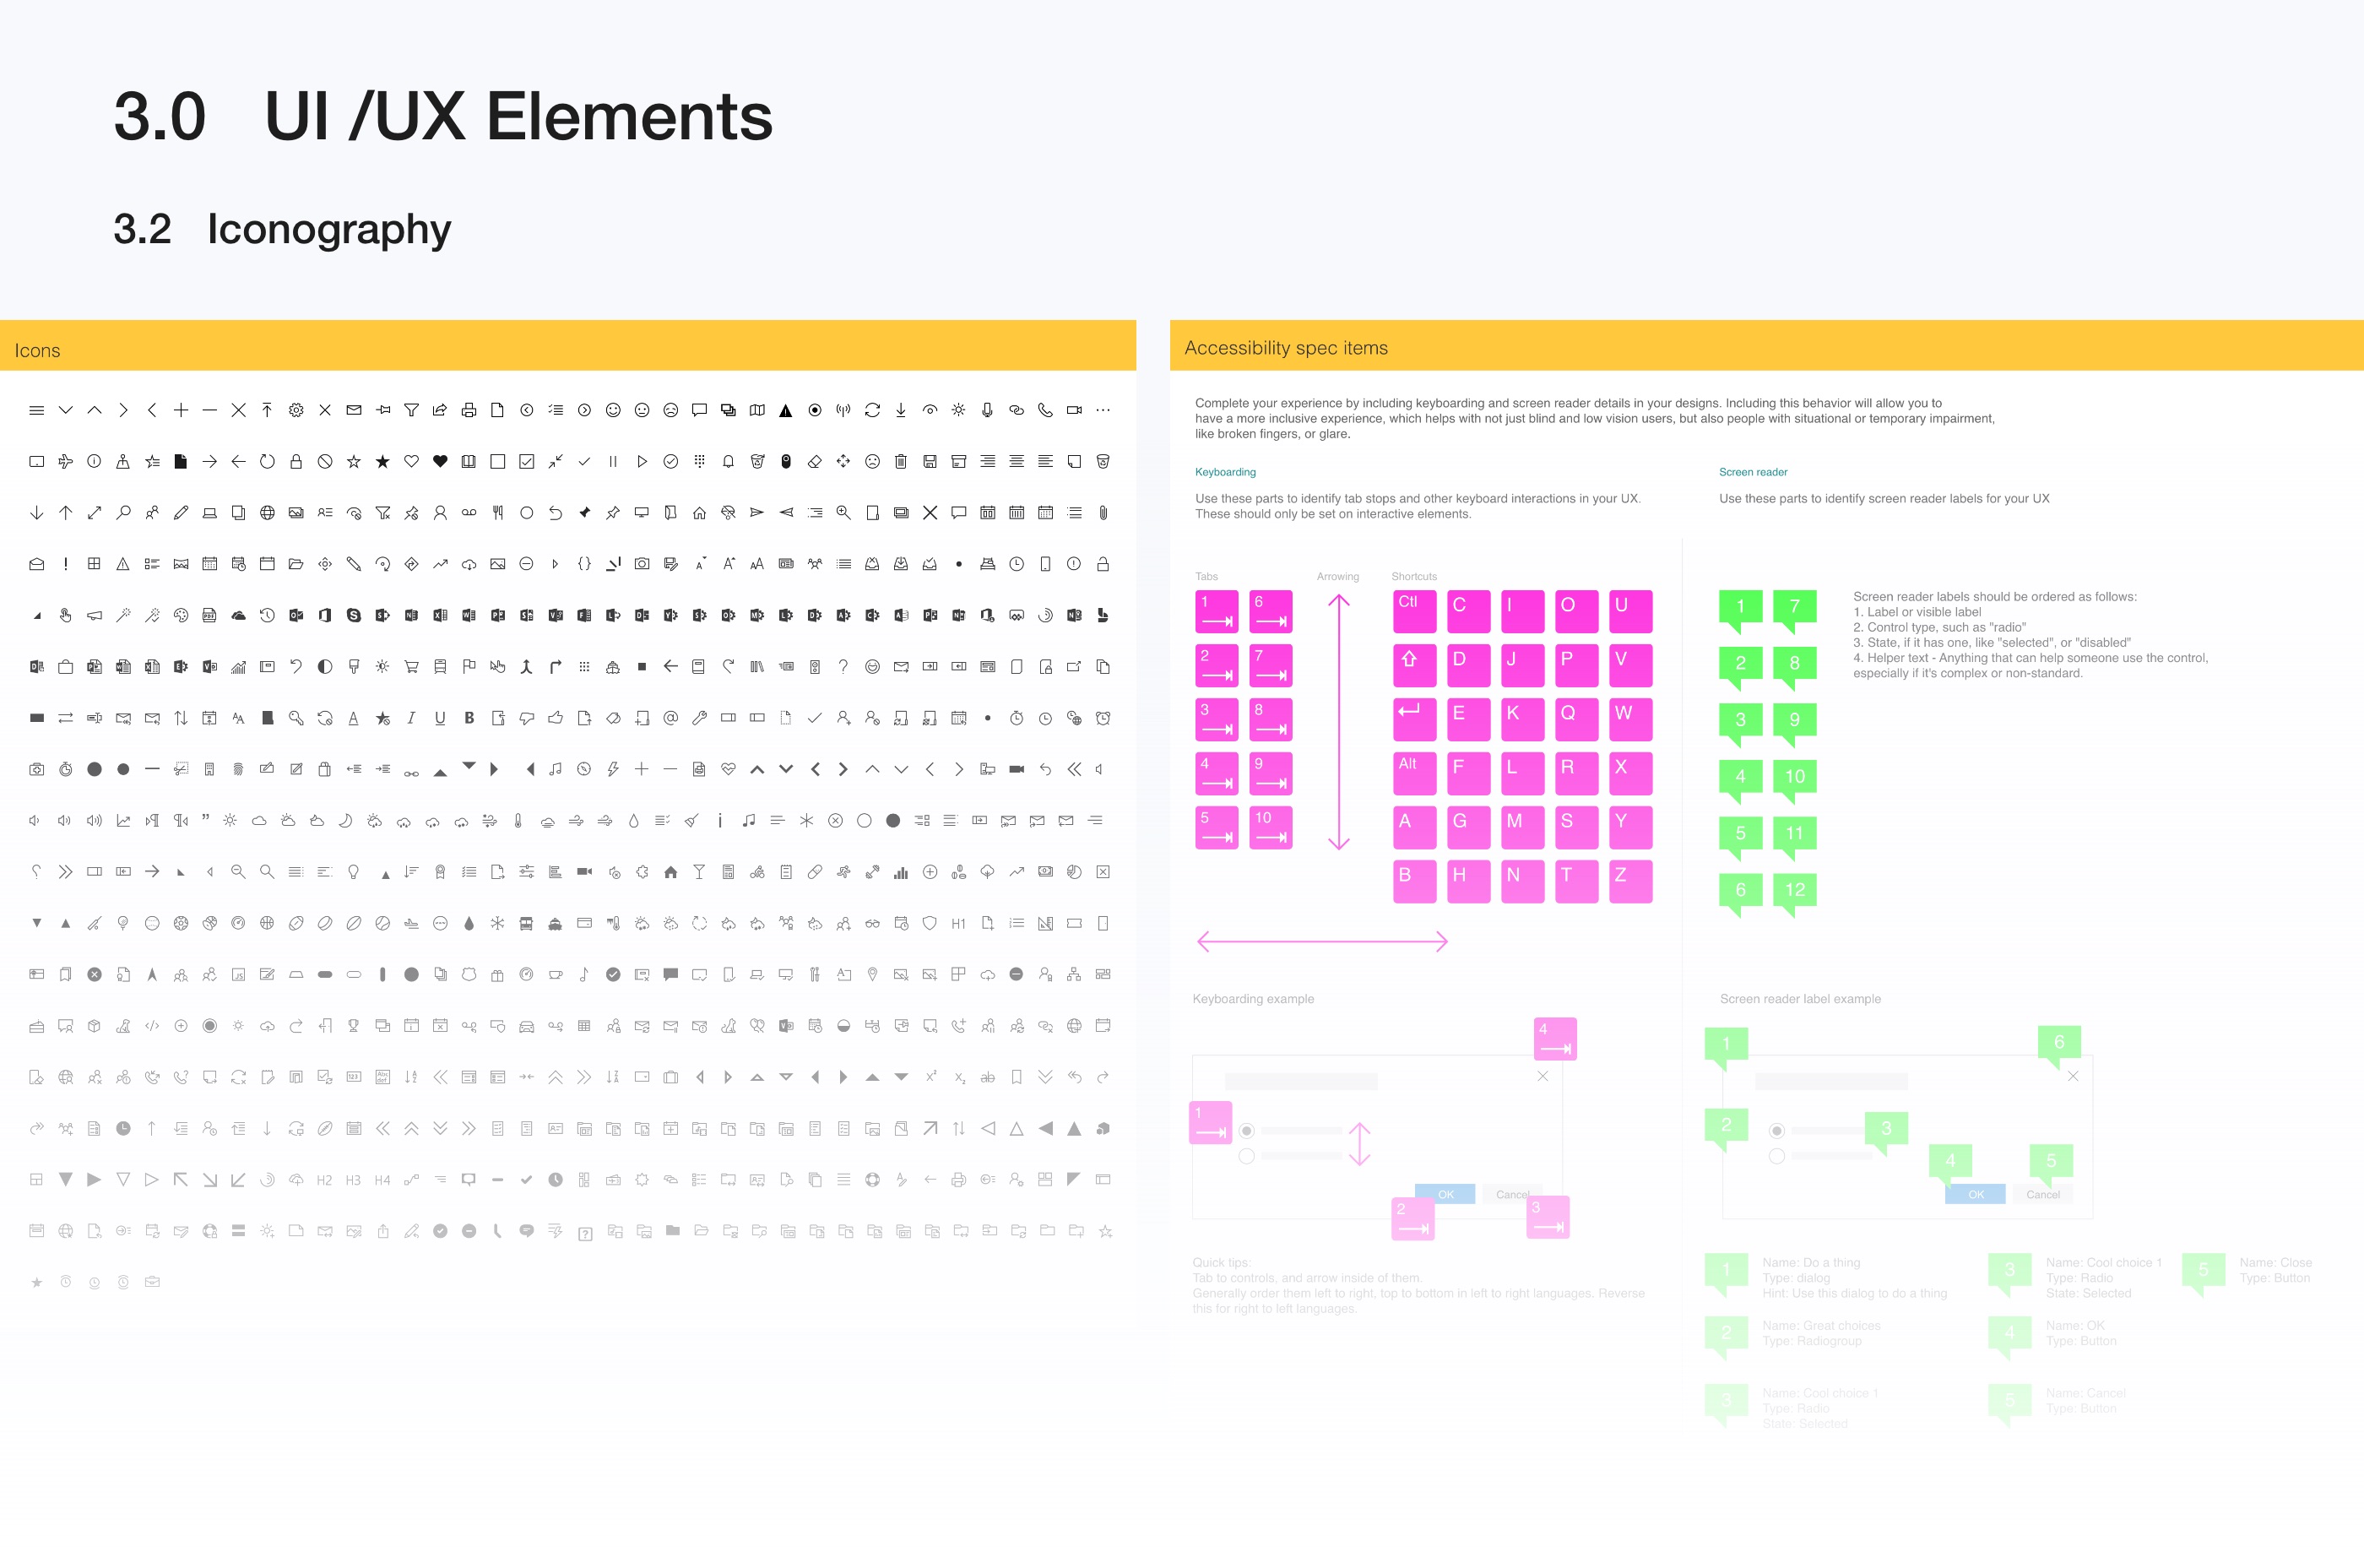Viewport: 2364px width, 1568px height.
Task: Click the Skype logo icon
Action: point(353,615)
